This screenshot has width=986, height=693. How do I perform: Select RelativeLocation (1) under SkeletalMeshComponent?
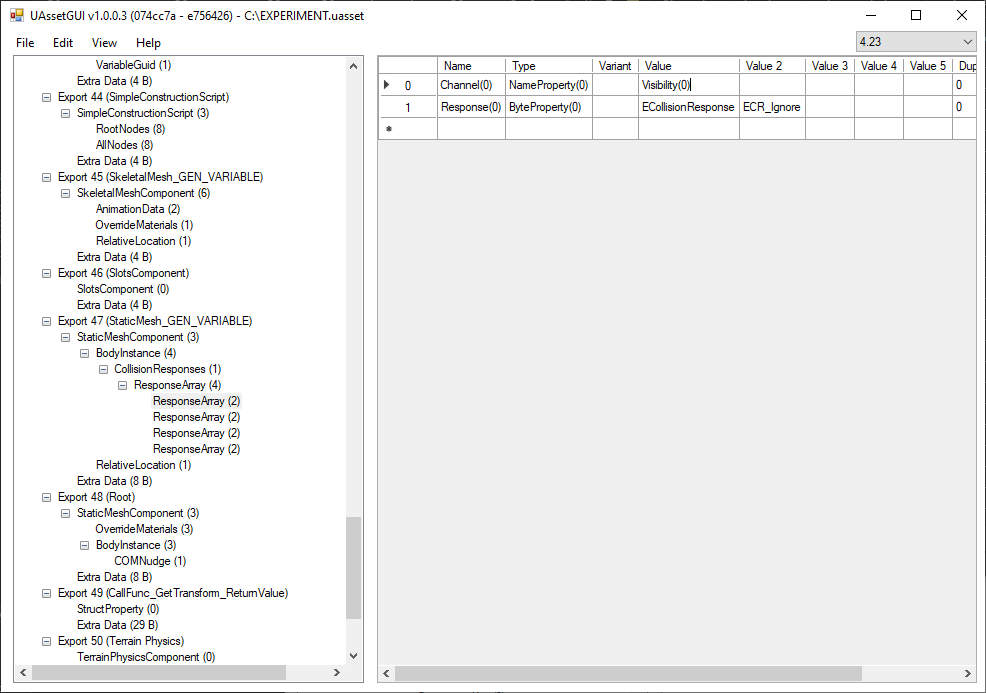click(x=143, y=241)
